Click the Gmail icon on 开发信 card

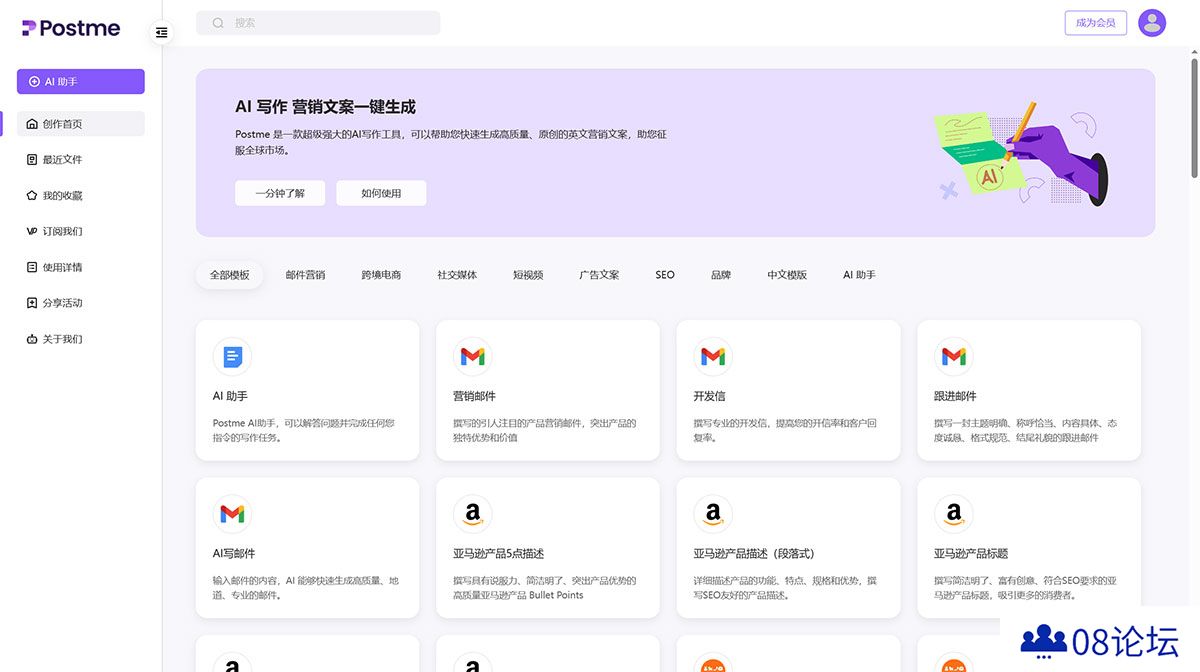click(x=713, y=356)
